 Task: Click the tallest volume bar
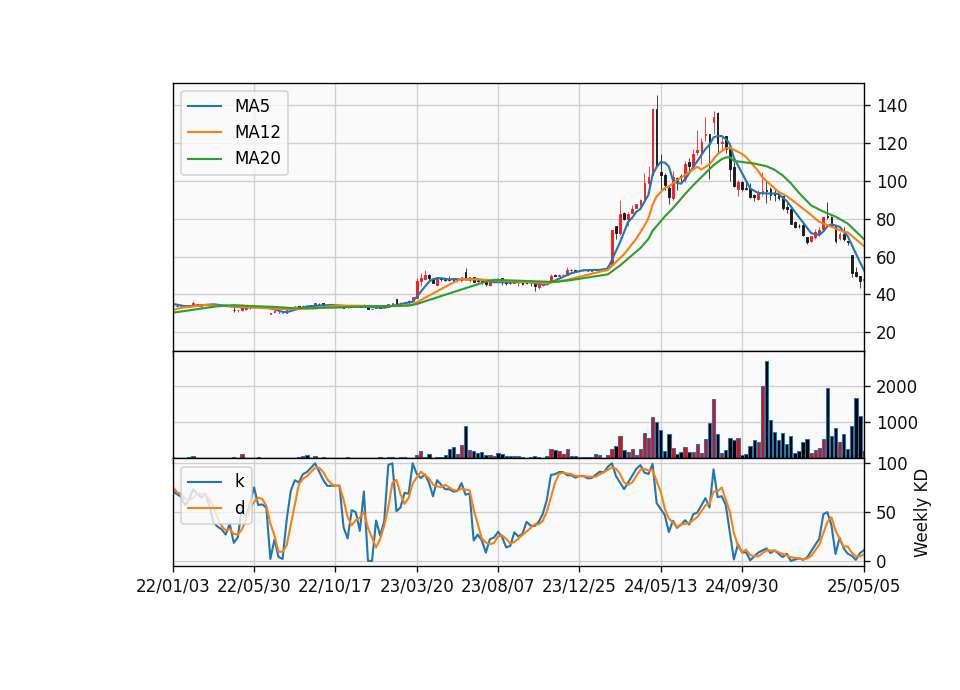(x=767, y=410)
